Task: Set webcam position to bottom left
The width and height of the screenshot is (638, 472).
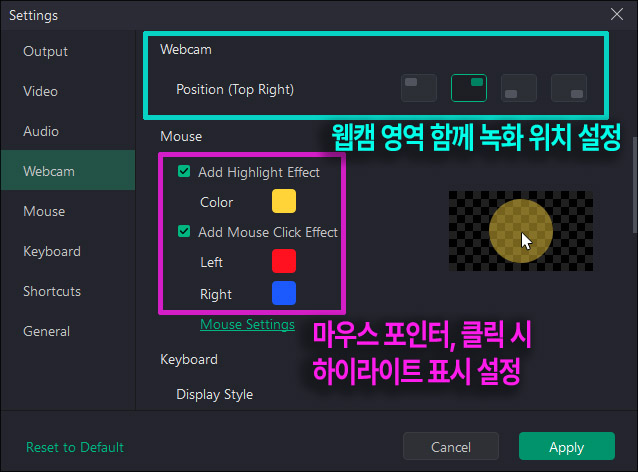Action: pyautogui.click(x=519, y=88)
